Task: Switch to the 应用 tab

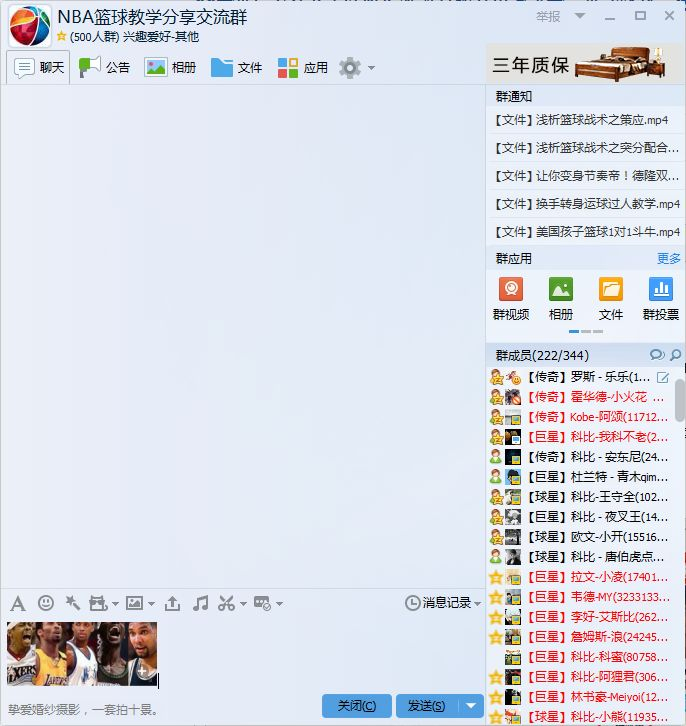Action: tap(302, 68)
